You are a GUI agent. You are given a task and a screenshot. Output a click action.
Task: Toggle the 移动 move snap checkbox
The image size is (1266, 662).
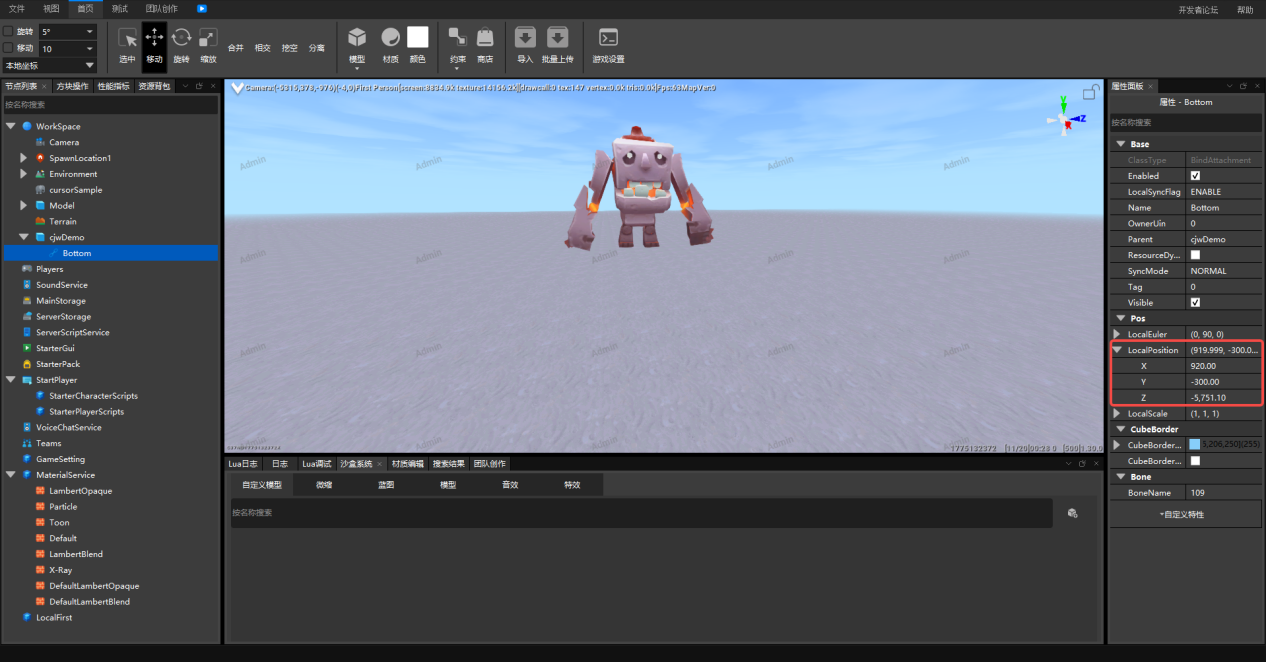click(9, 48)
